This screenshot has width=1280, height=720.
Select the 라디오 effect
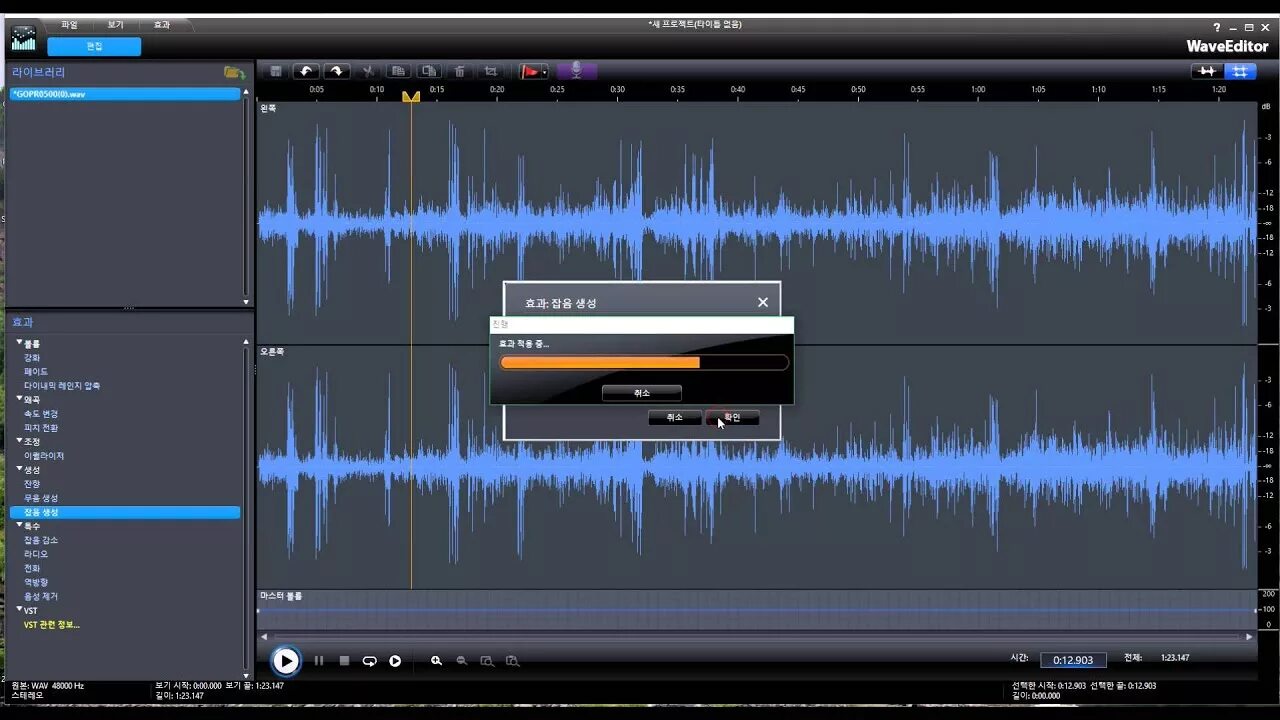(36, 554)
